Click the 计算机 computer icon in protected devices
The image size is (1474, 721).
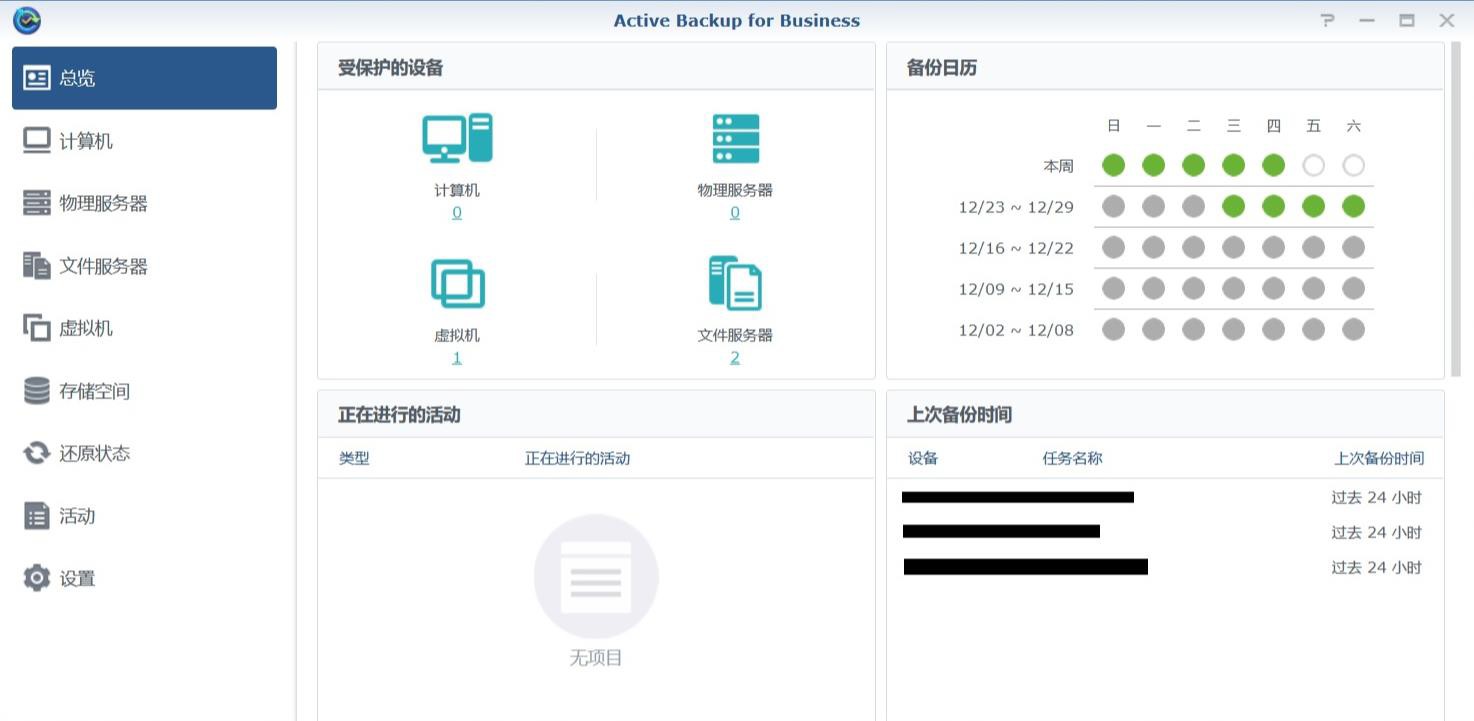[x=457, y=138]
